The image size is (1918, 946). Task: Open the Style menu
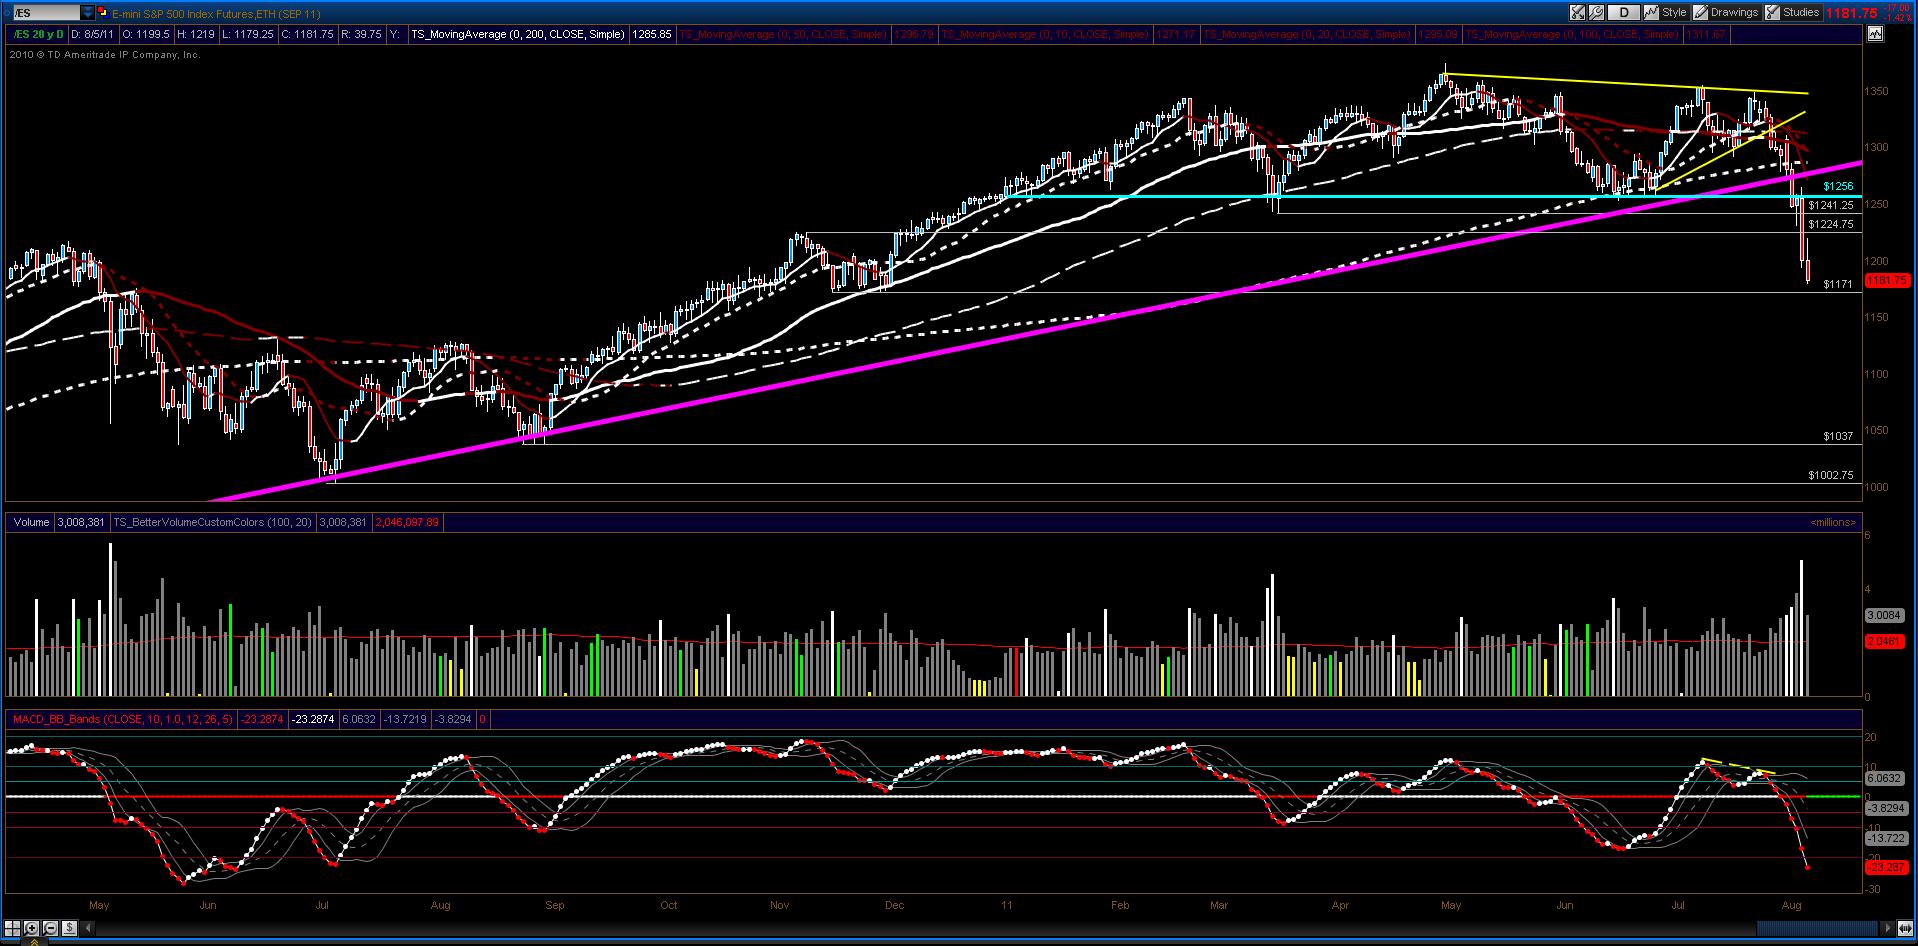(1667, 13)
